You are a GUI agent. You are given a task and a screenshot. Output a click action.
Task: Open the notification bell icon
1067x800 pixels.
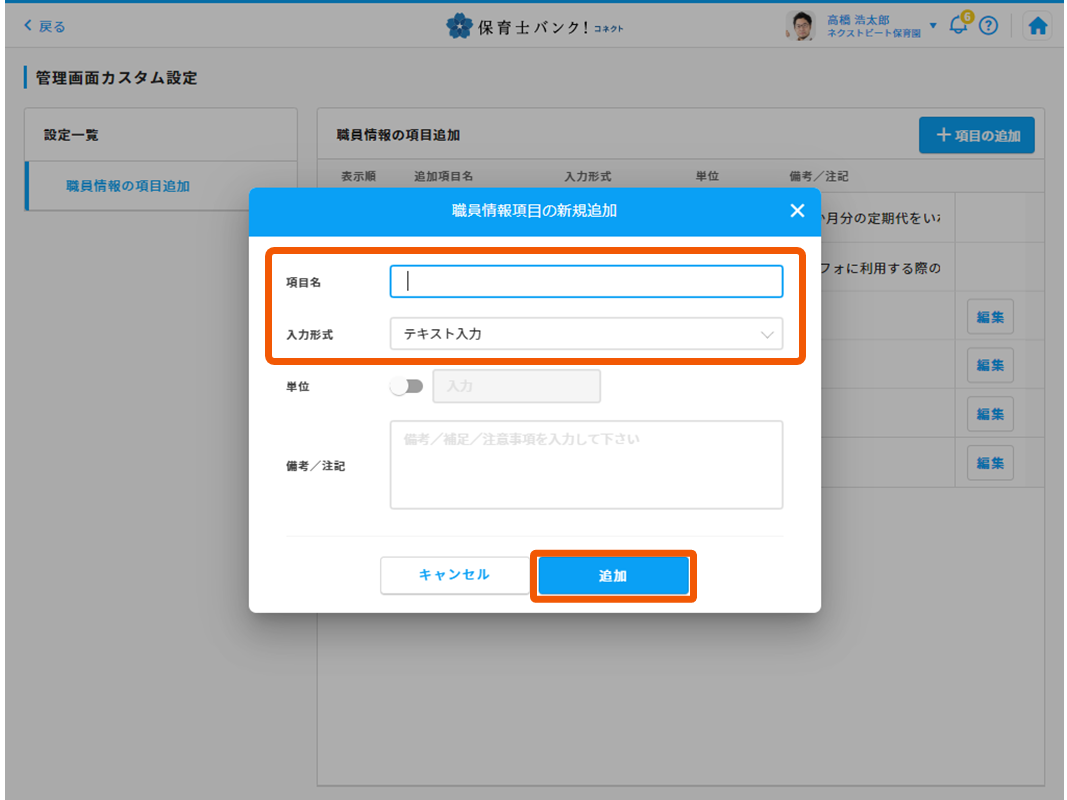959,26
